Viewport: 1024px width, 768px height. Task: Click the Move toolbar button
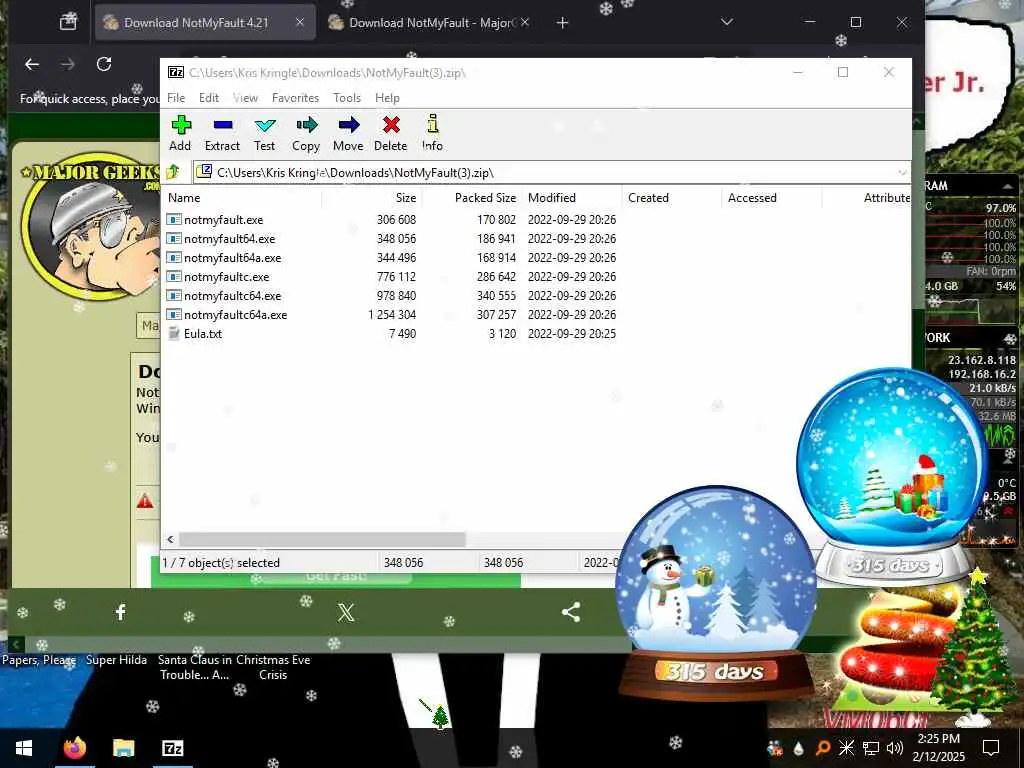click(348, 133)
